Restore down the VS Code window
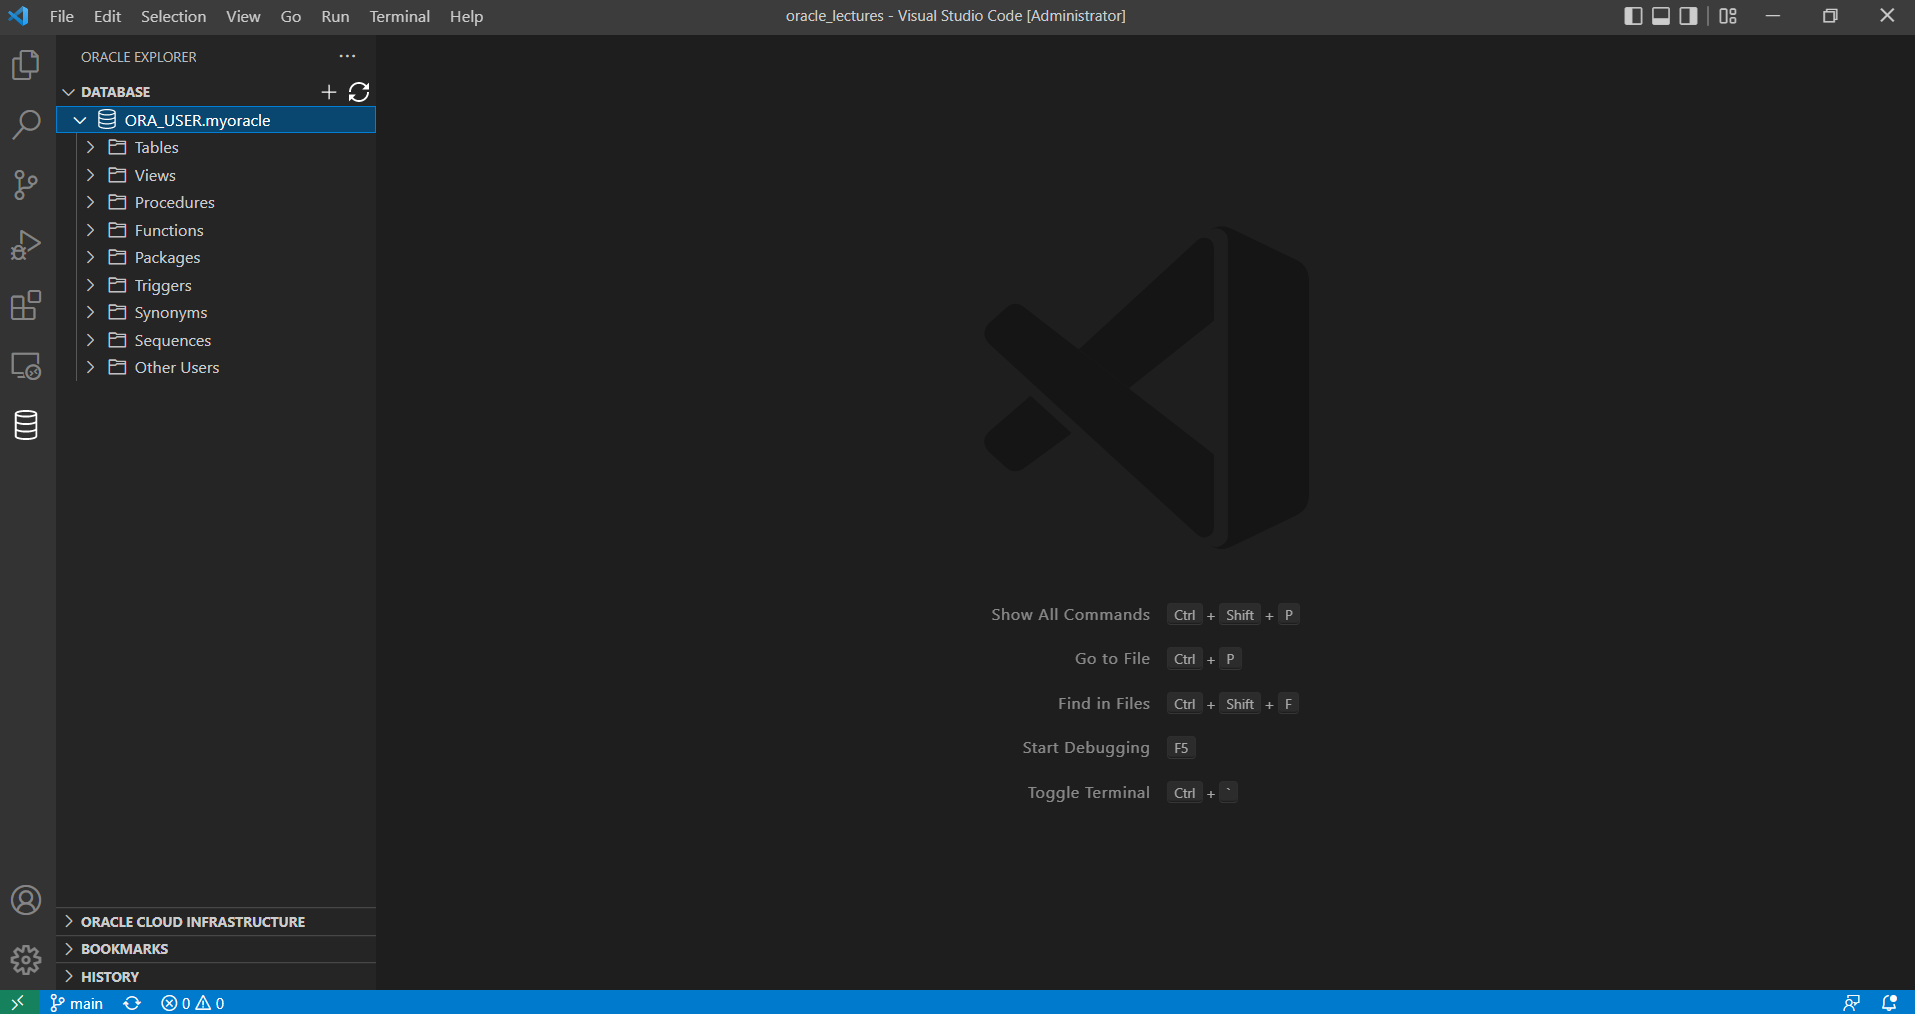The height and width of the screenshot is (1014, 1915). (1830, 16)
